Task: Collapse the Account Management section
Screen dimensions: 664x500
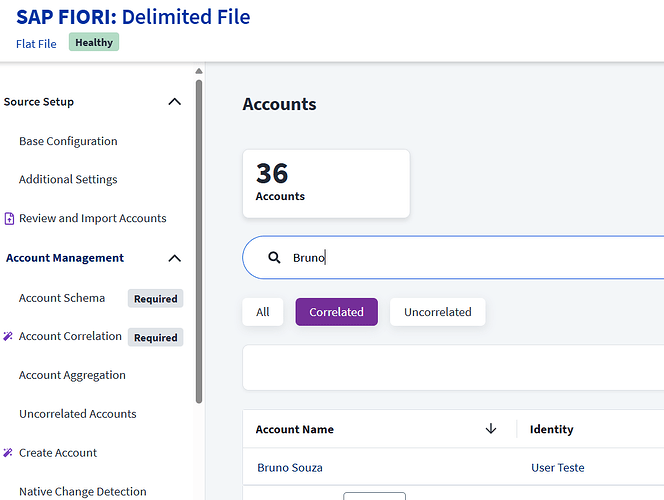Action: pos(175,258)
